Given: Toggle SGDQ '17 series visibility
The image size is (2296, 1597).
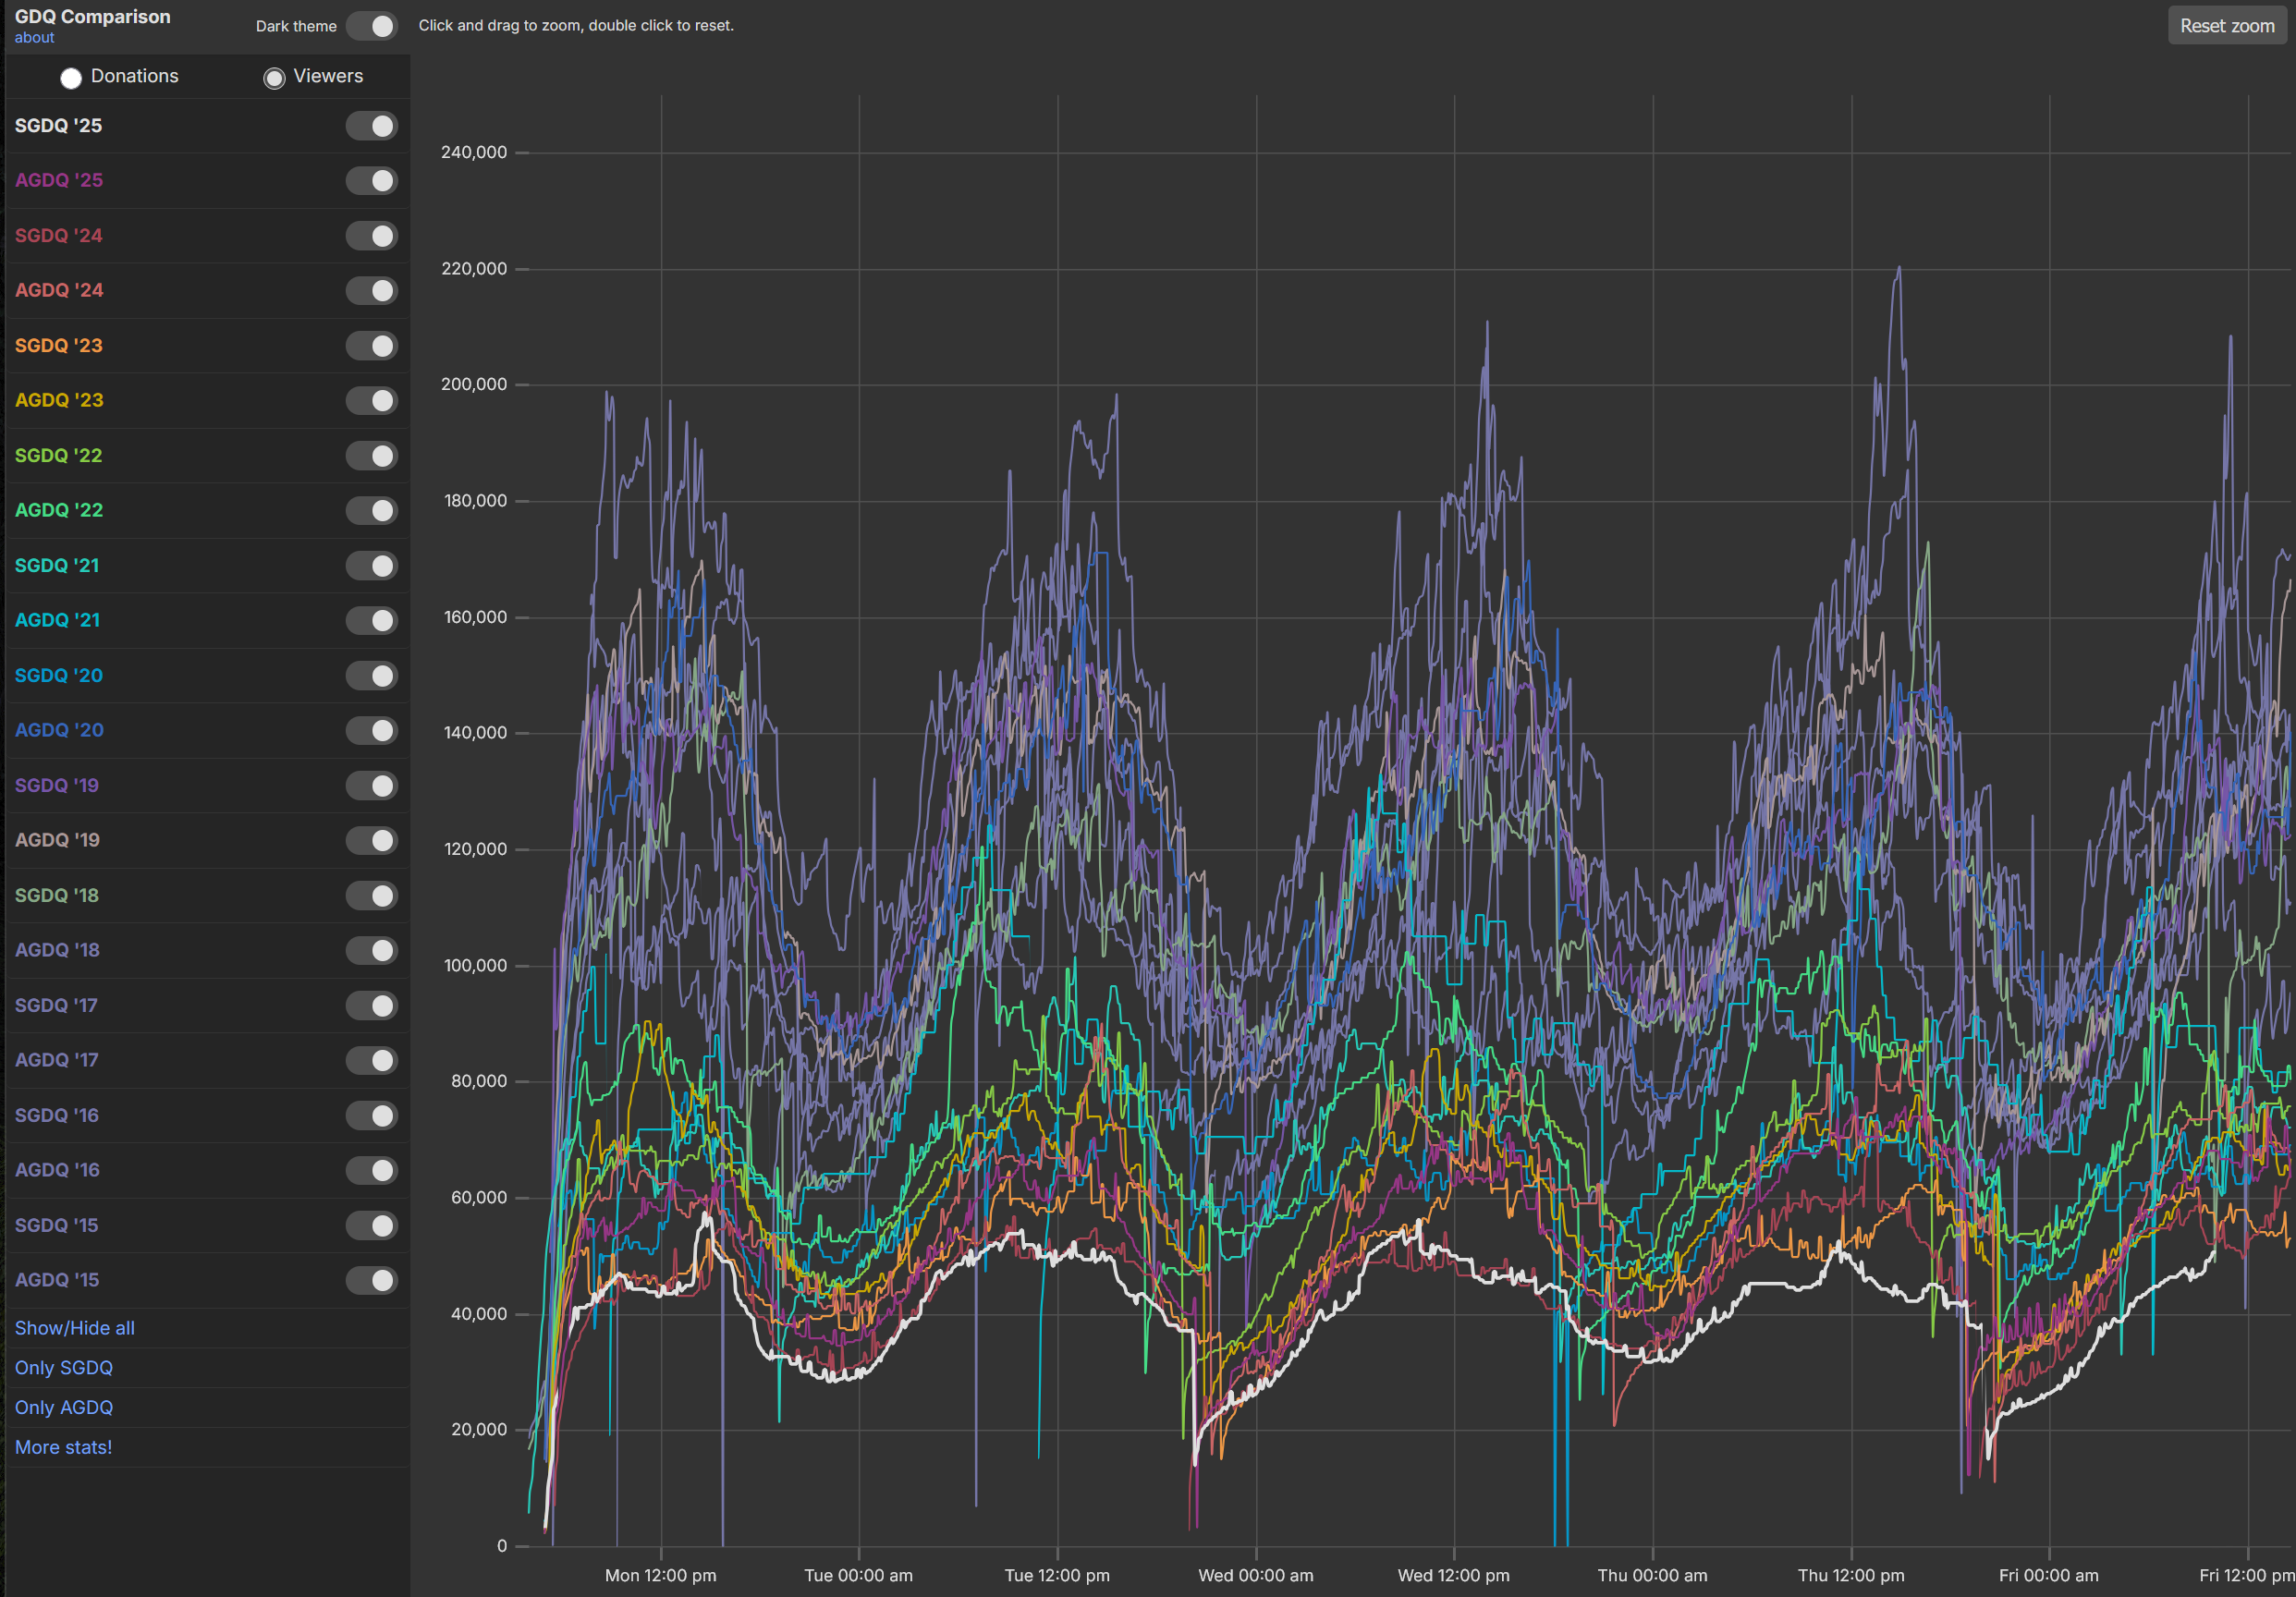Looking at the screenshot, I should [x=371, y=1006].
